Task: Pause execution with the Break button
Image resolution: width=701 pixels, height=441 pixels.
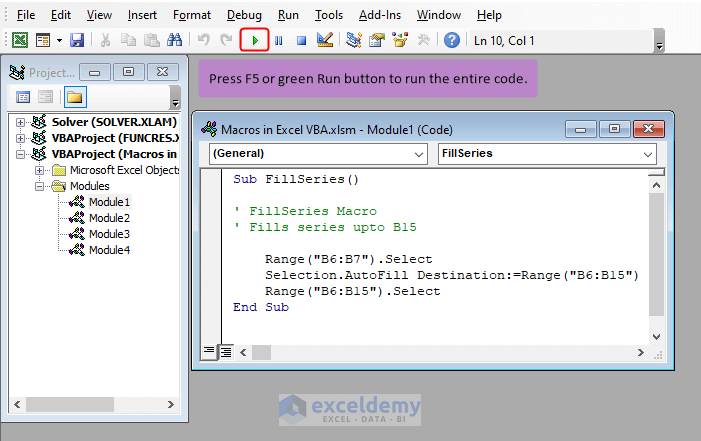Action: pyautogui.click(x=279, y=41)
